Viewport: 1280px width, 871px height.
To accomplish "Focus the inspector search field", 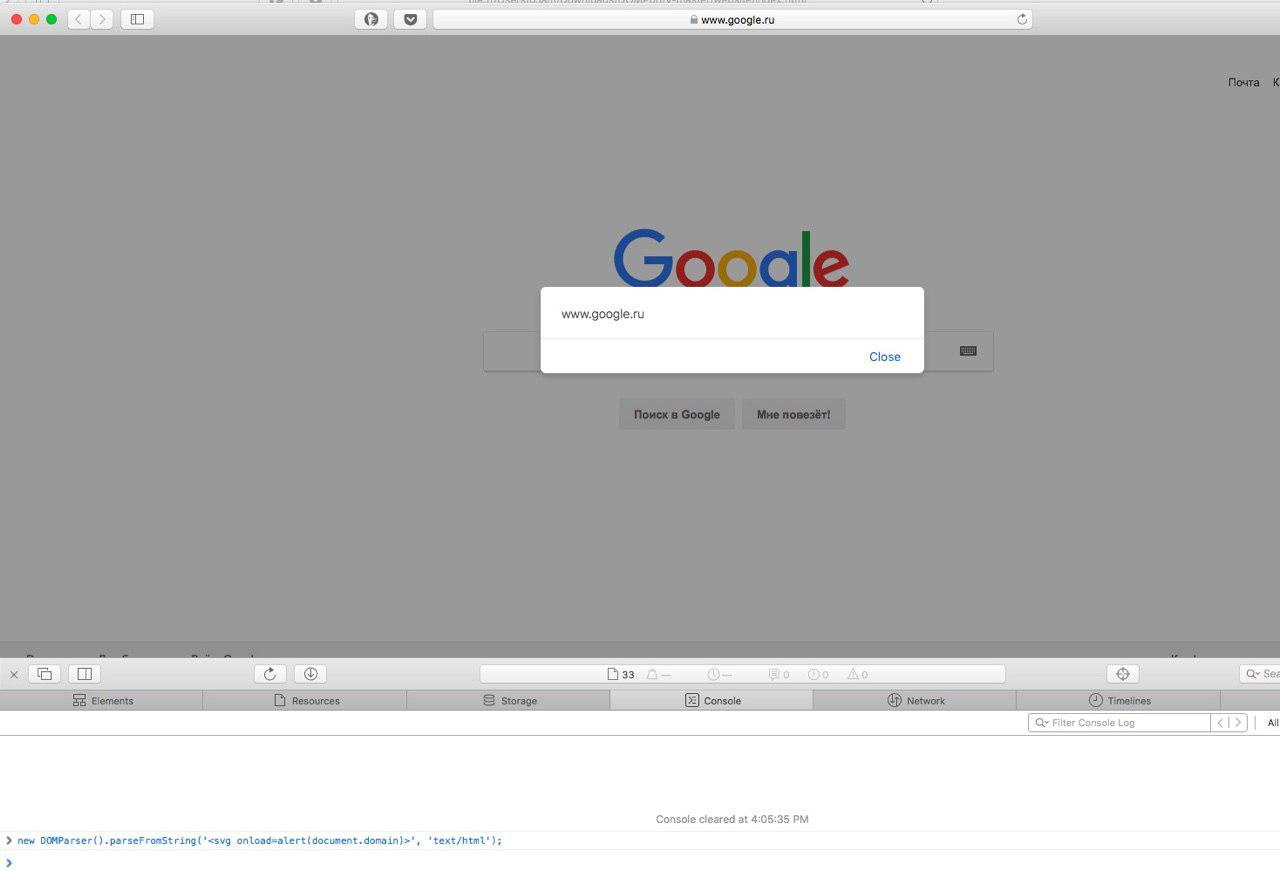I will 1260,674.
